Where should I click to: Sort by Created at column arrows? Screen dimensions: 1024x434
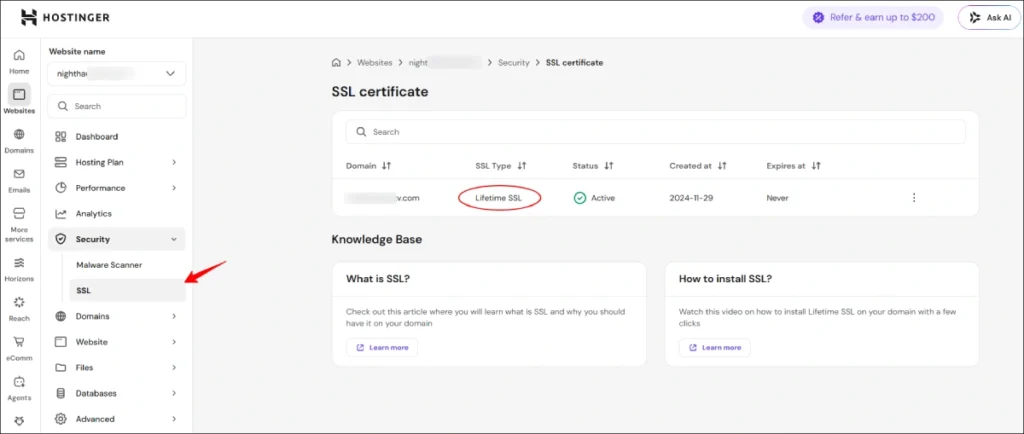pos(722,166)
